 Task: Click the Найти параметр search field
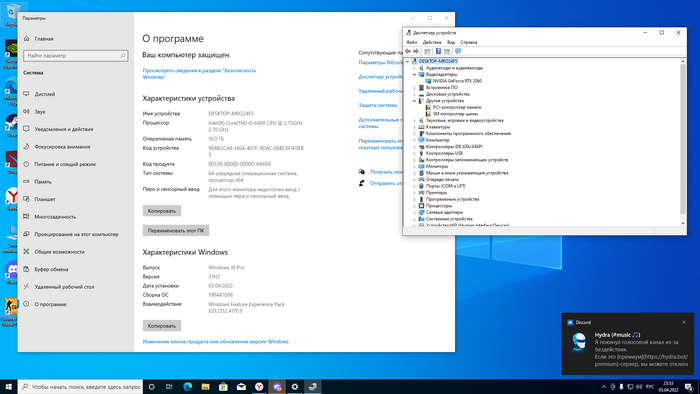point(76,56)
